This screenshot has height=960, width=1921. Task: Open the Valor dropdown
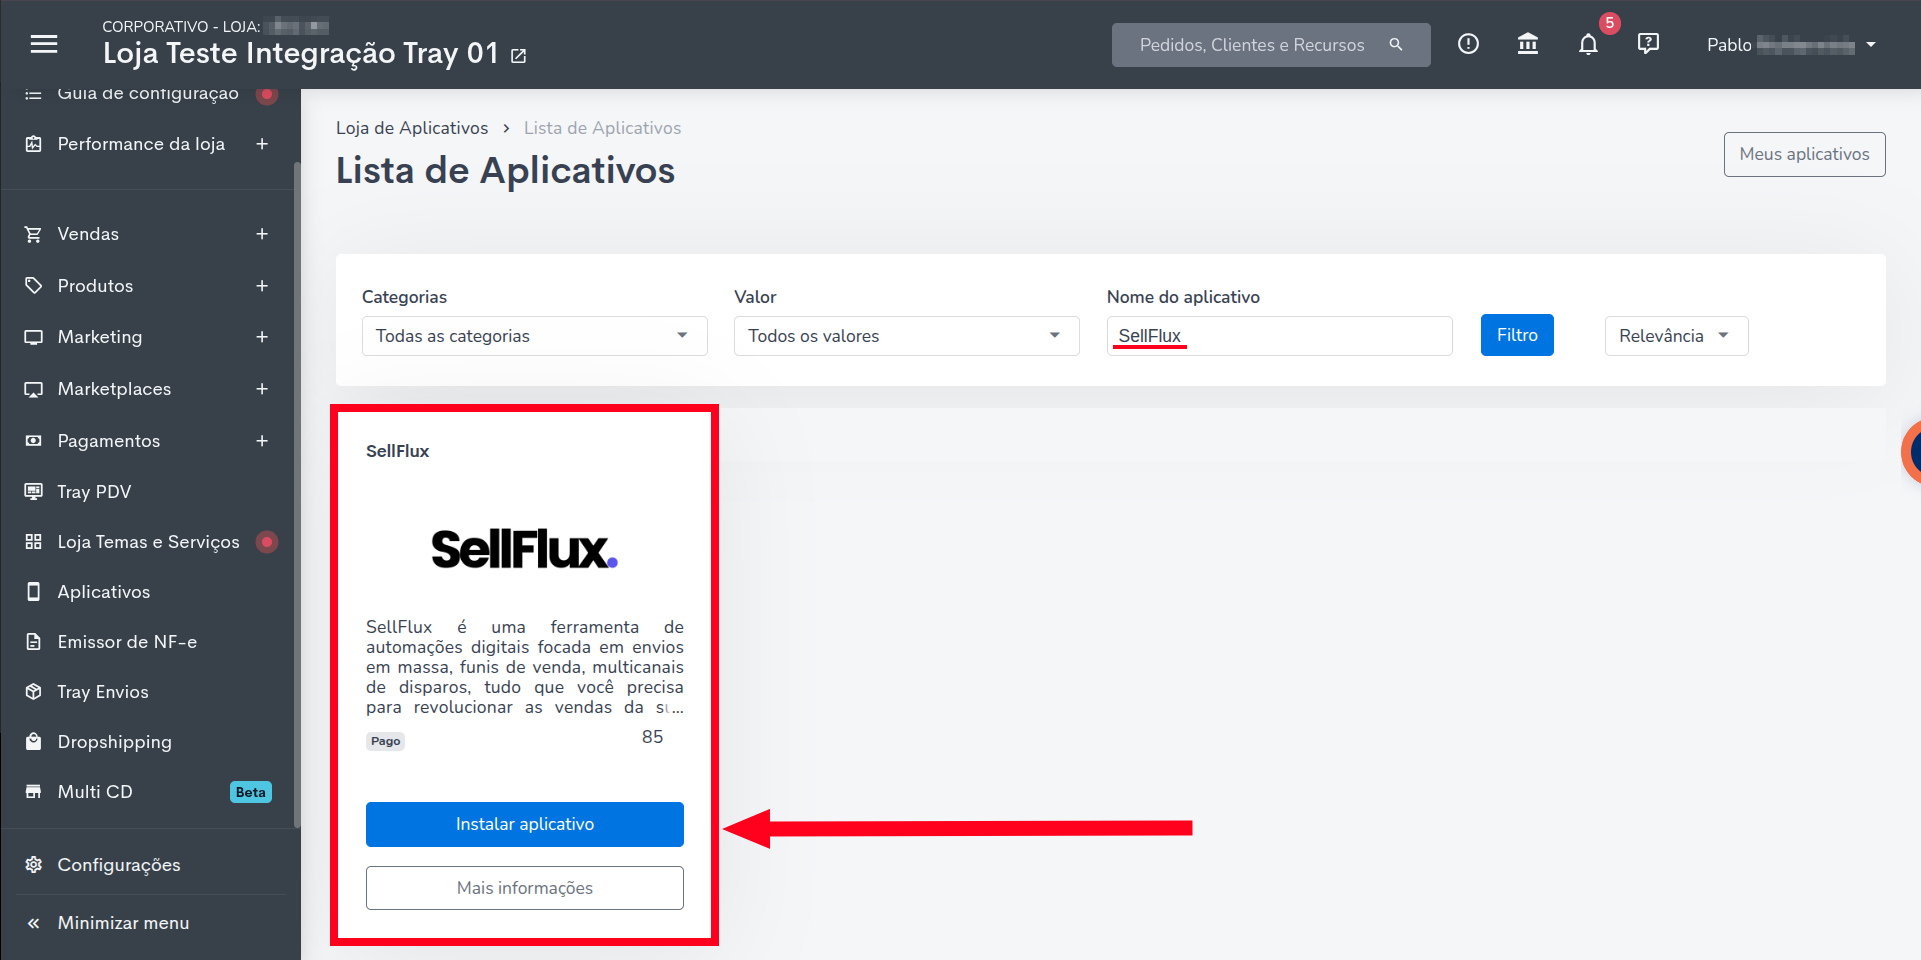tap(907, 336)
